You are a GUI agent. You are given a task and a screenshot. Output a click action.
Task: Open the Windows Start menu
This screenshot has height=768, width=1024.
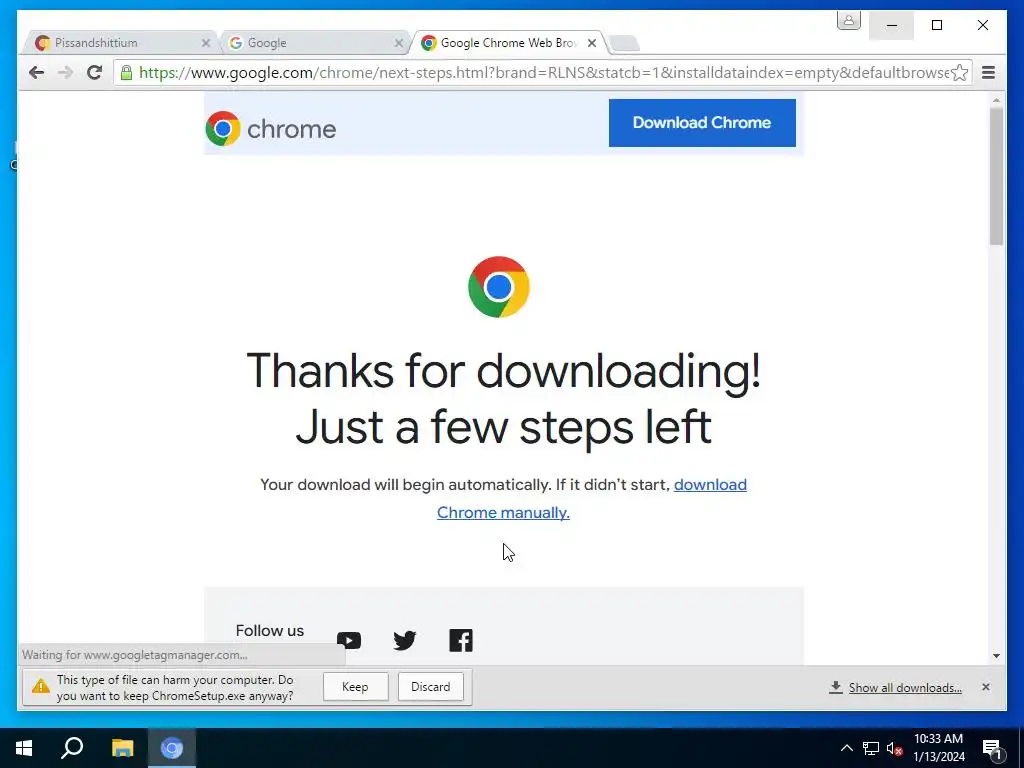click(24, 748)
